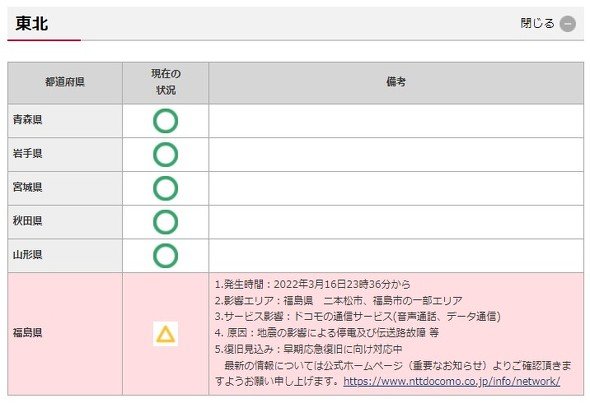
Task: Select the 東北 region heading
Action: (32, 24)
